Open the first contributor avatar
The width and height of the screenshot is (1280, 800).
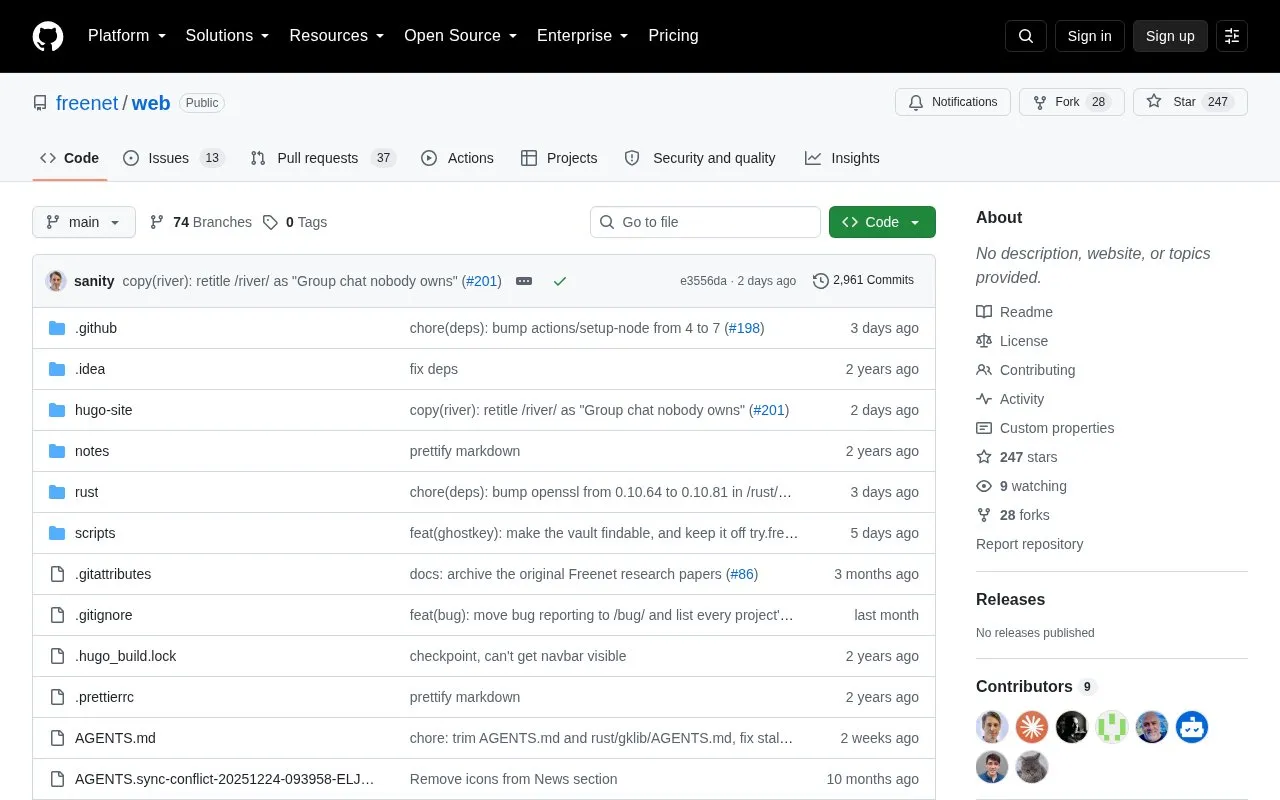point(992,727)
